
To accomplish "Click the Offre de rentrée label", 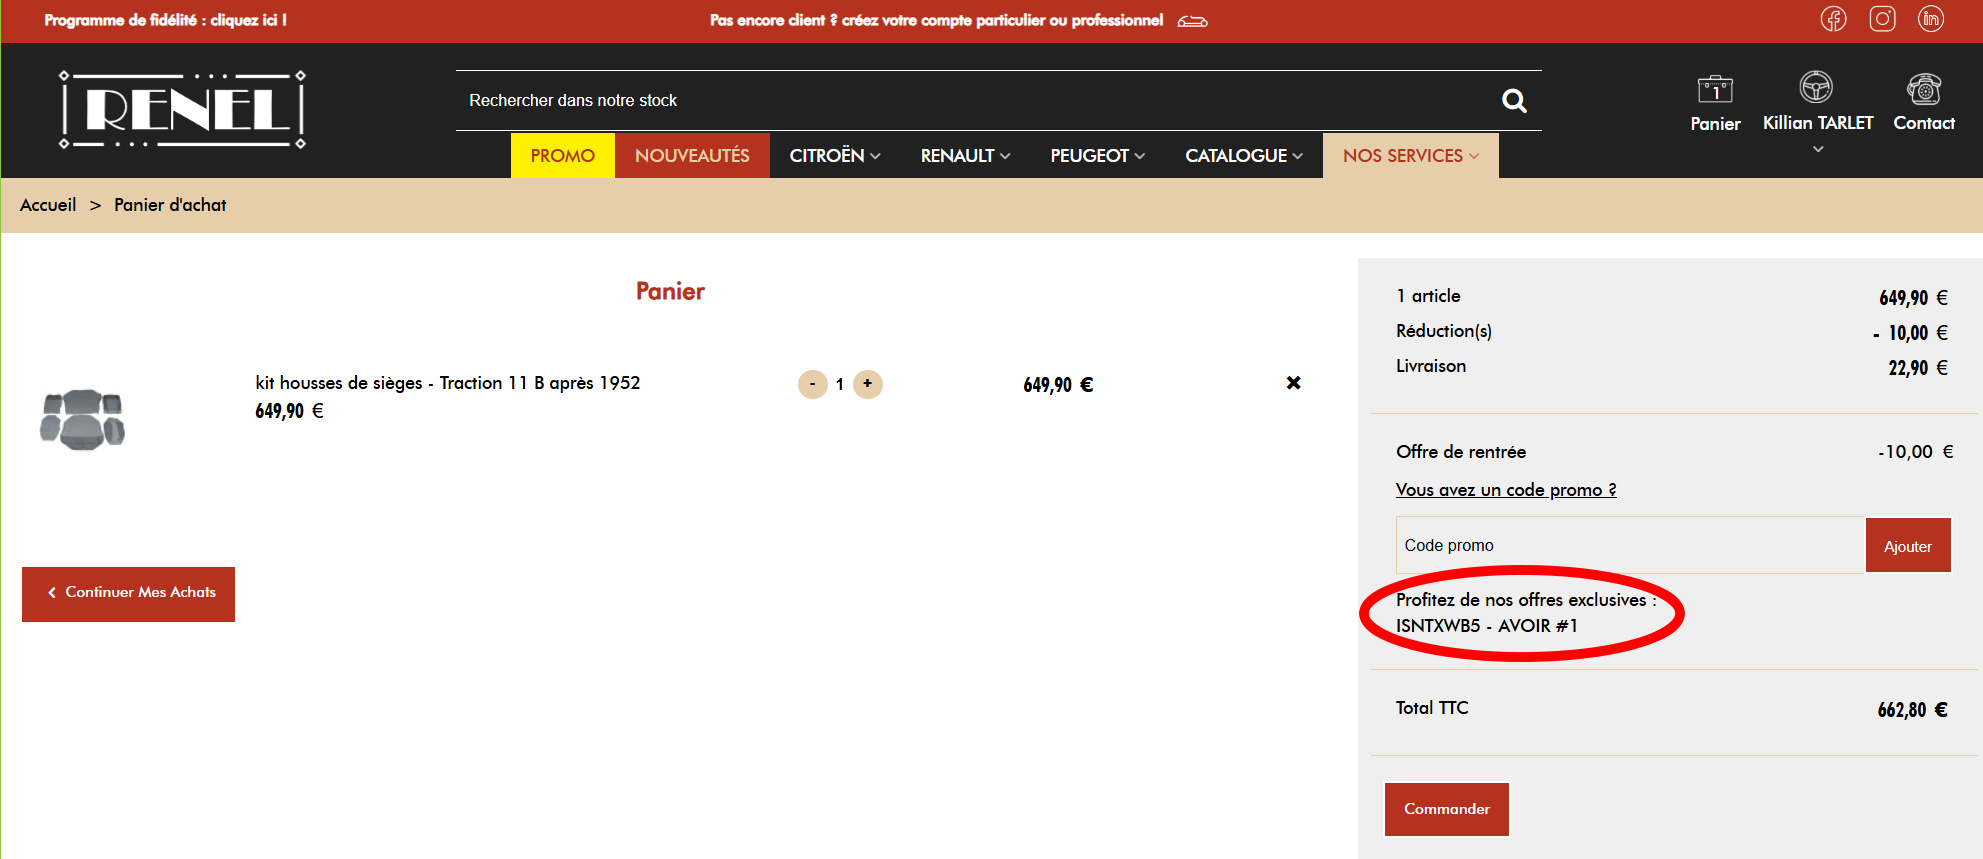I will pos(1461,452).
